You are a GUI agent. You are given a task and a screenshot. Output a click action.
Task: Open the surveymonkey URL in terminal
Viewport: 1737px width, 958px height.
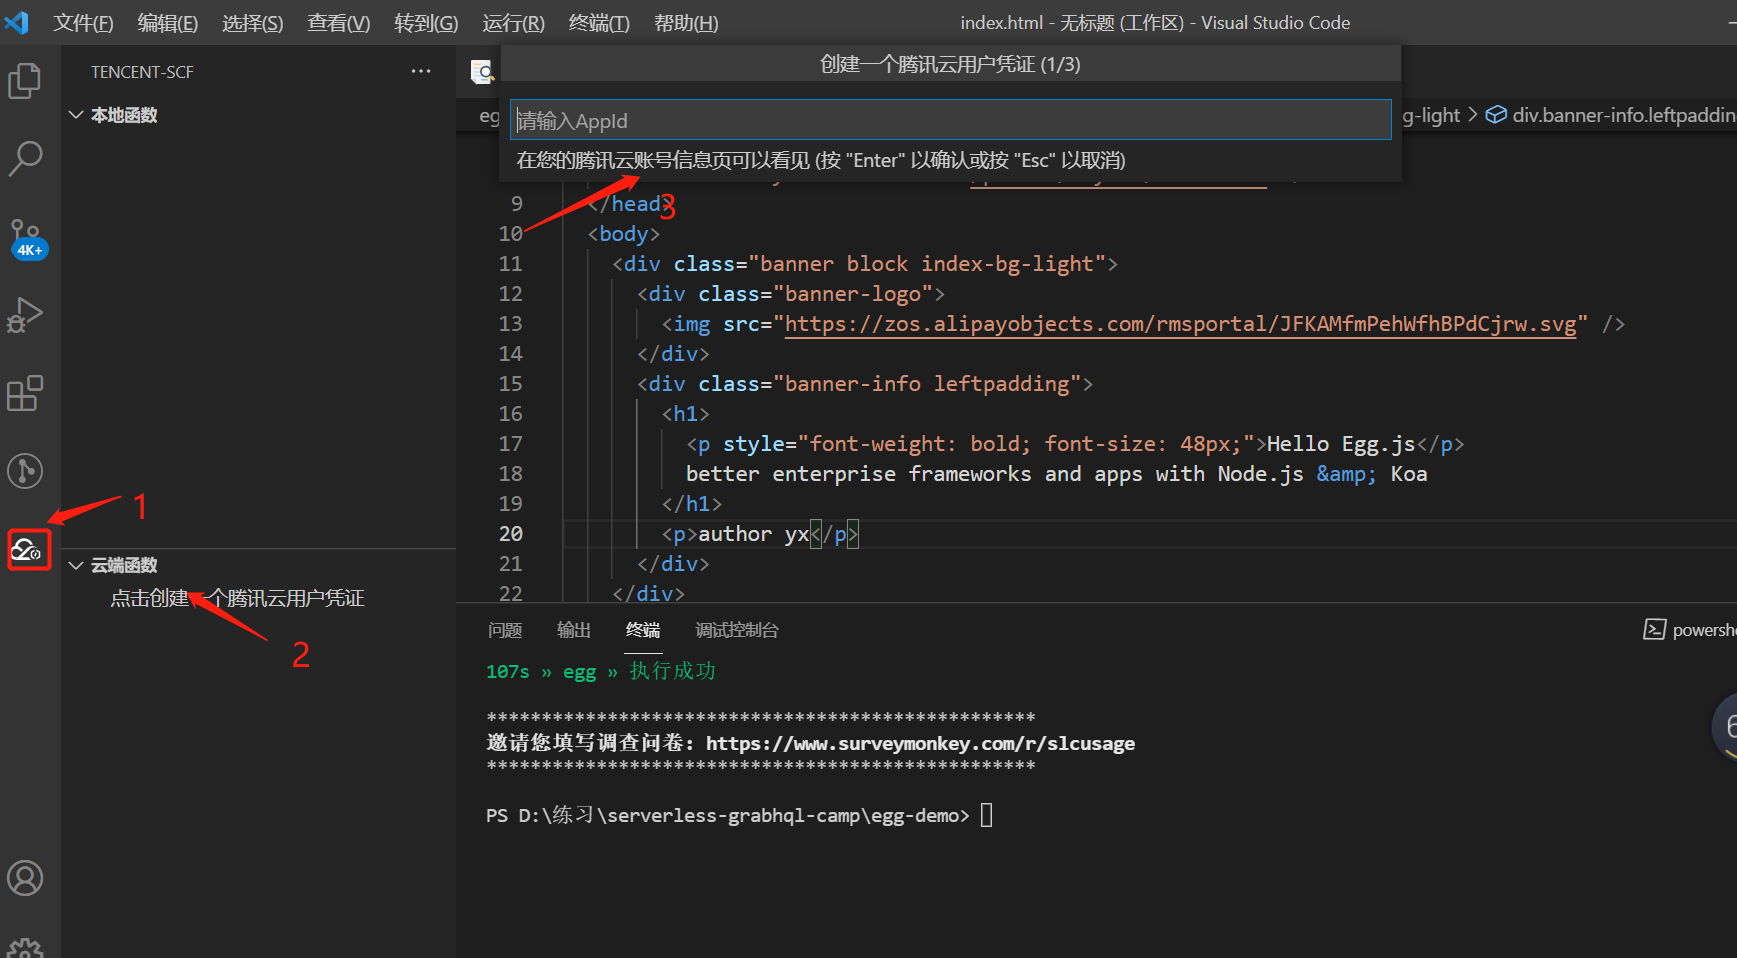pyautogui.click(x=920, y=743)
